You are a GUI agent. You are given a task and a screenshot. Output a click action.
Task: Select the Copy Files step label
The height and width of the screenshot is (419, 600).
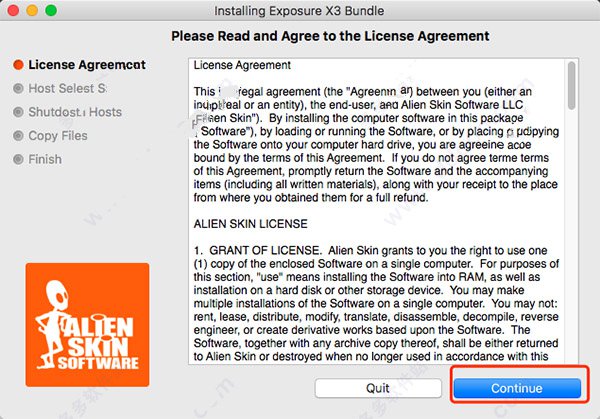point(58,136)
